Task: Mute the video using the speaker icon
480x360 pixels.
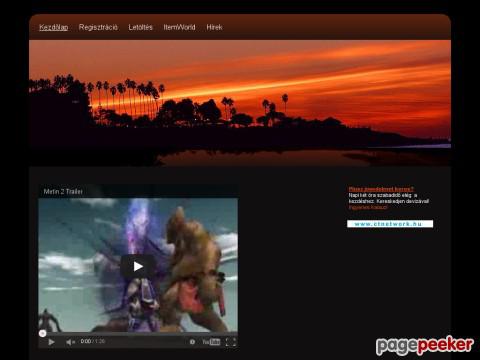Action: (70, 342)
